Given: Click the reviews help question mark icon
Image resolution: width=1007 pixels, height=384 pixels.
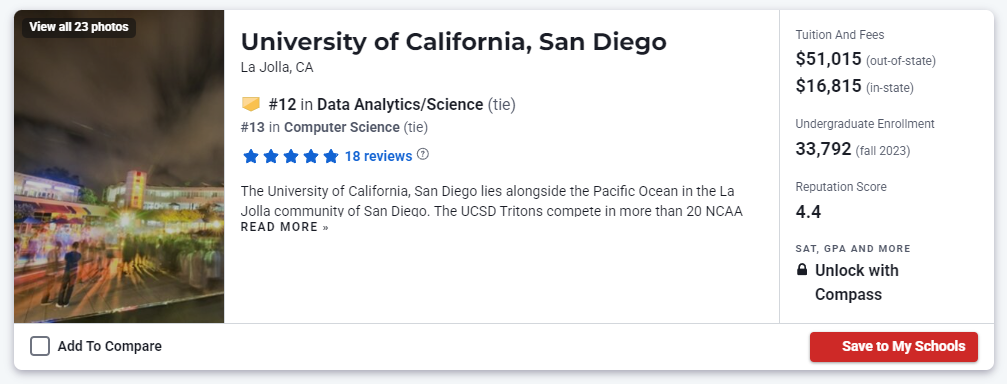Looking at the screenshot, I should tap(423, 155).
